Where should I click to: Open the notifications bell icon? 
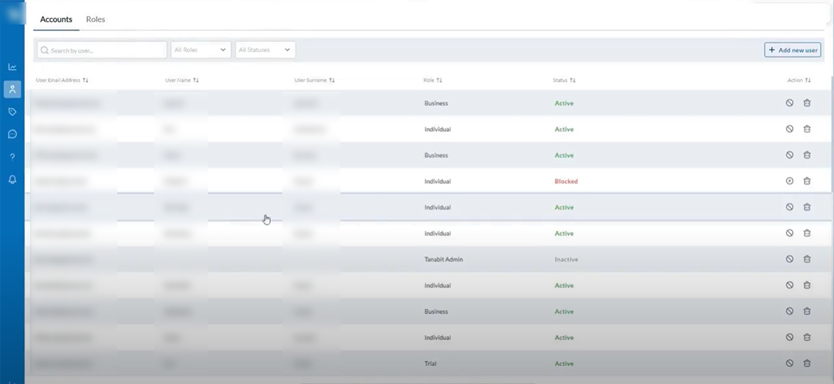[12, 180]
